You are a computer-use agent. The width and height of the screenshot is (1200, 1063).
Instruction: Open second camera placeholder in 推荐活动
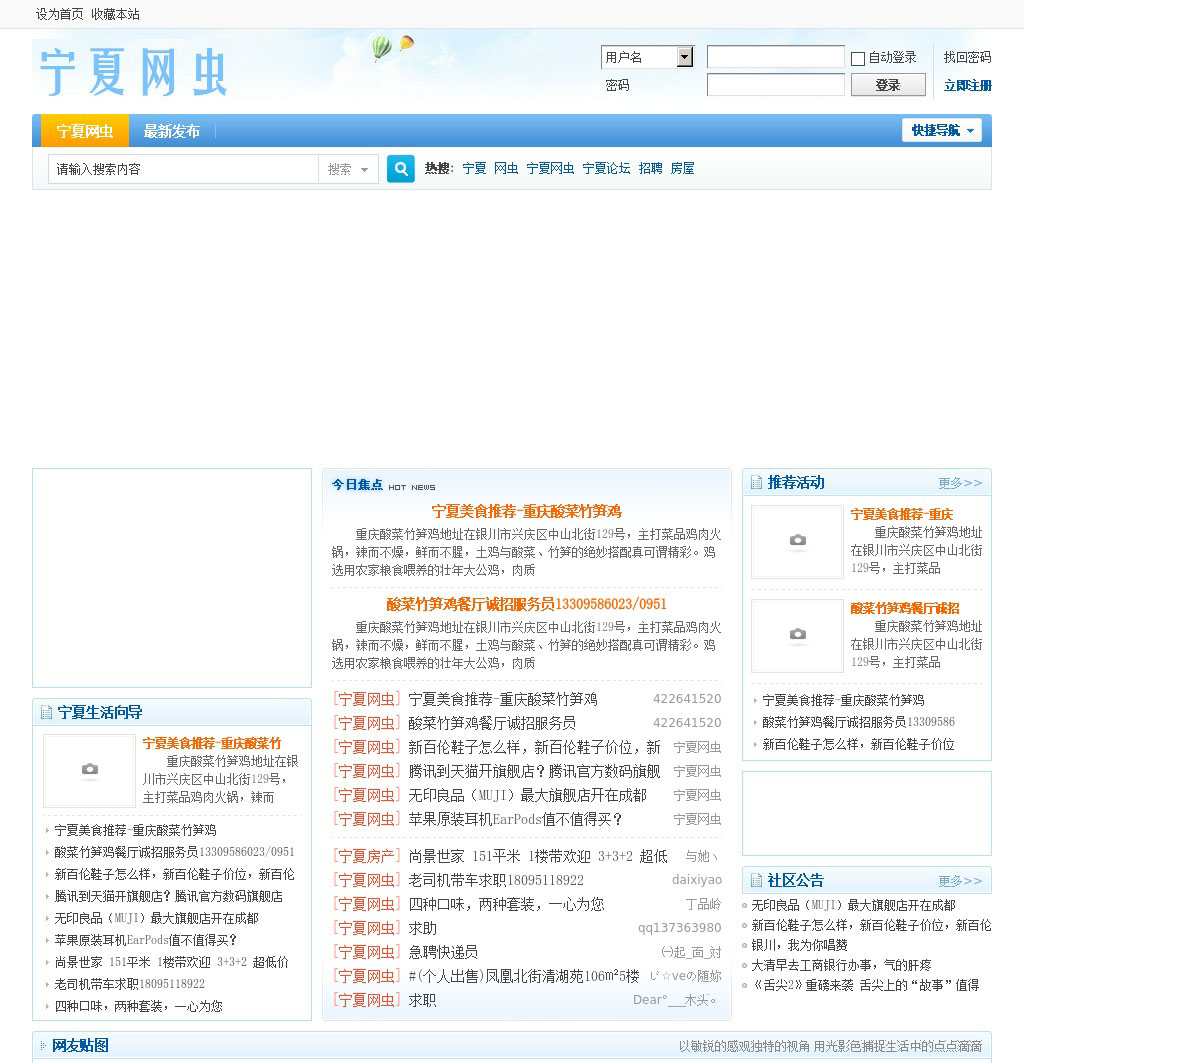(797, 635)
